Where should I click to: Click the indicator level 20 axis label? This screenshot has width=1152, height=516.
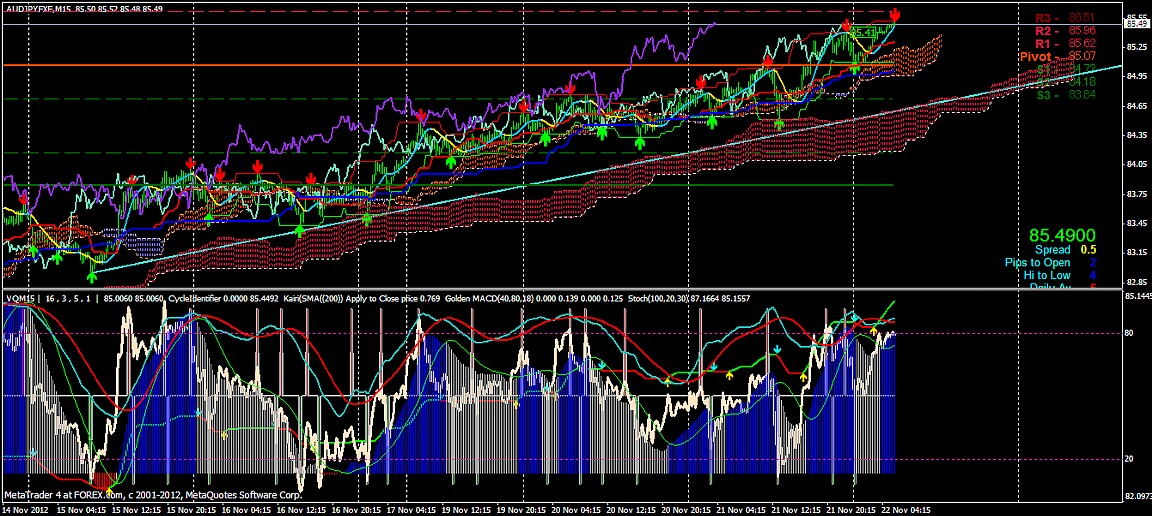pyautogui.click(x=1128, y=459)
